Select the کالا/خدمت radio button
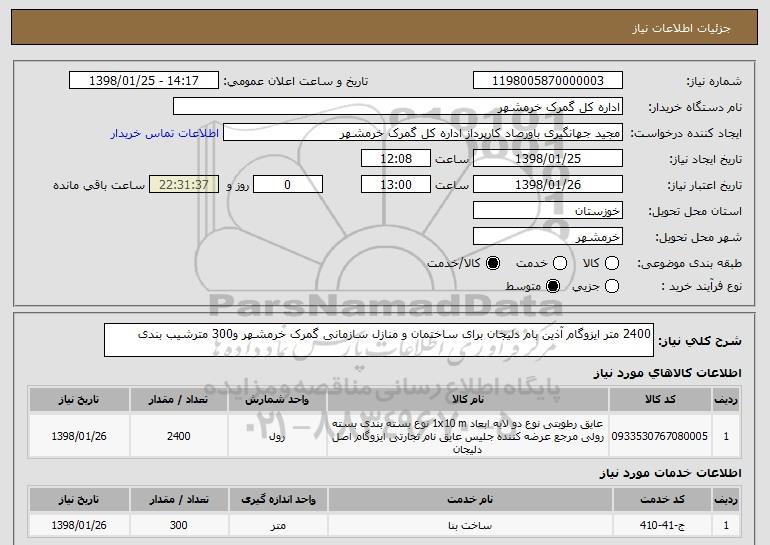Screen dimensions: 770x545 (493, 264)
